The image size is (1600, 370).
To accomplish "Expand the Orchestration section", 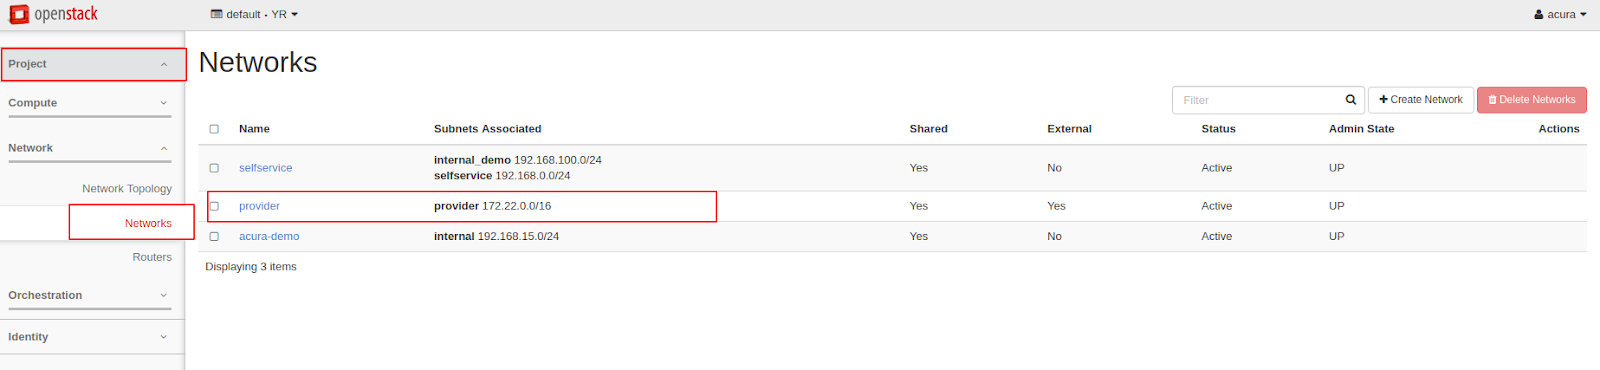I will [x=88, y=296].
